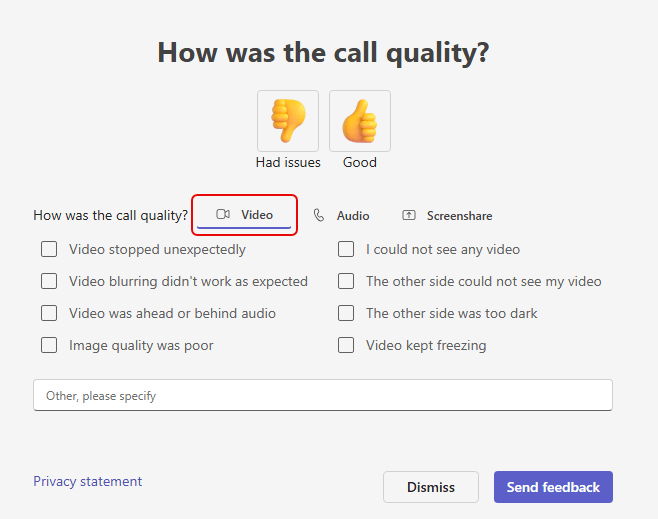Tick 'The other side could not see my video'
The width and height of the screenshot is (658, 519).
346,281
